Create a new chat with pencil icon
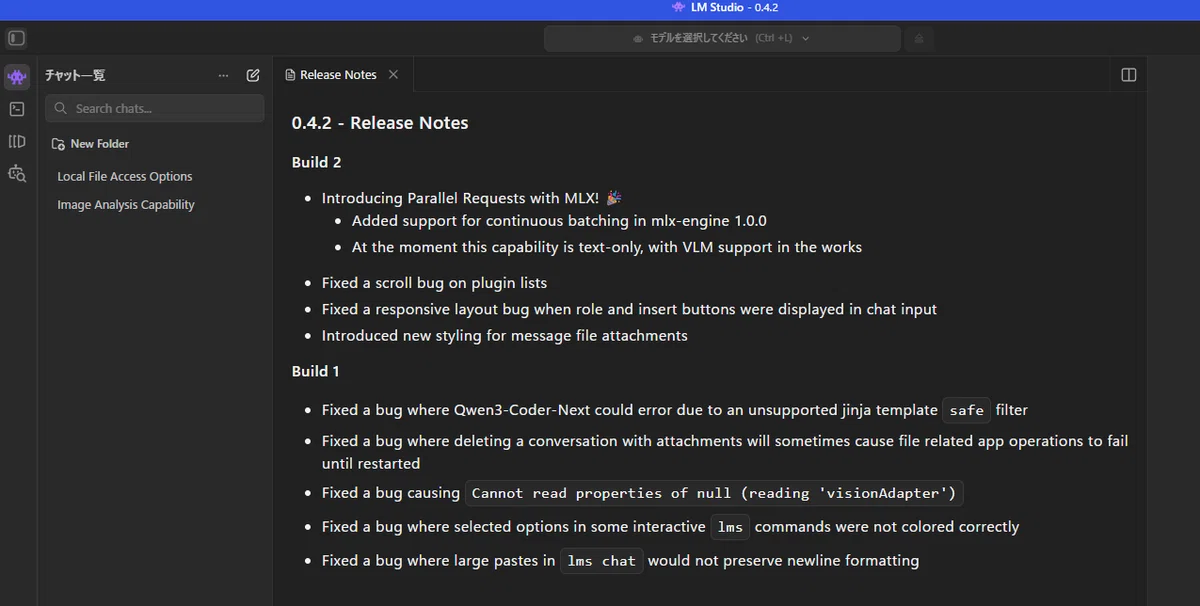Screen dimensions: 1200x606 253,75
